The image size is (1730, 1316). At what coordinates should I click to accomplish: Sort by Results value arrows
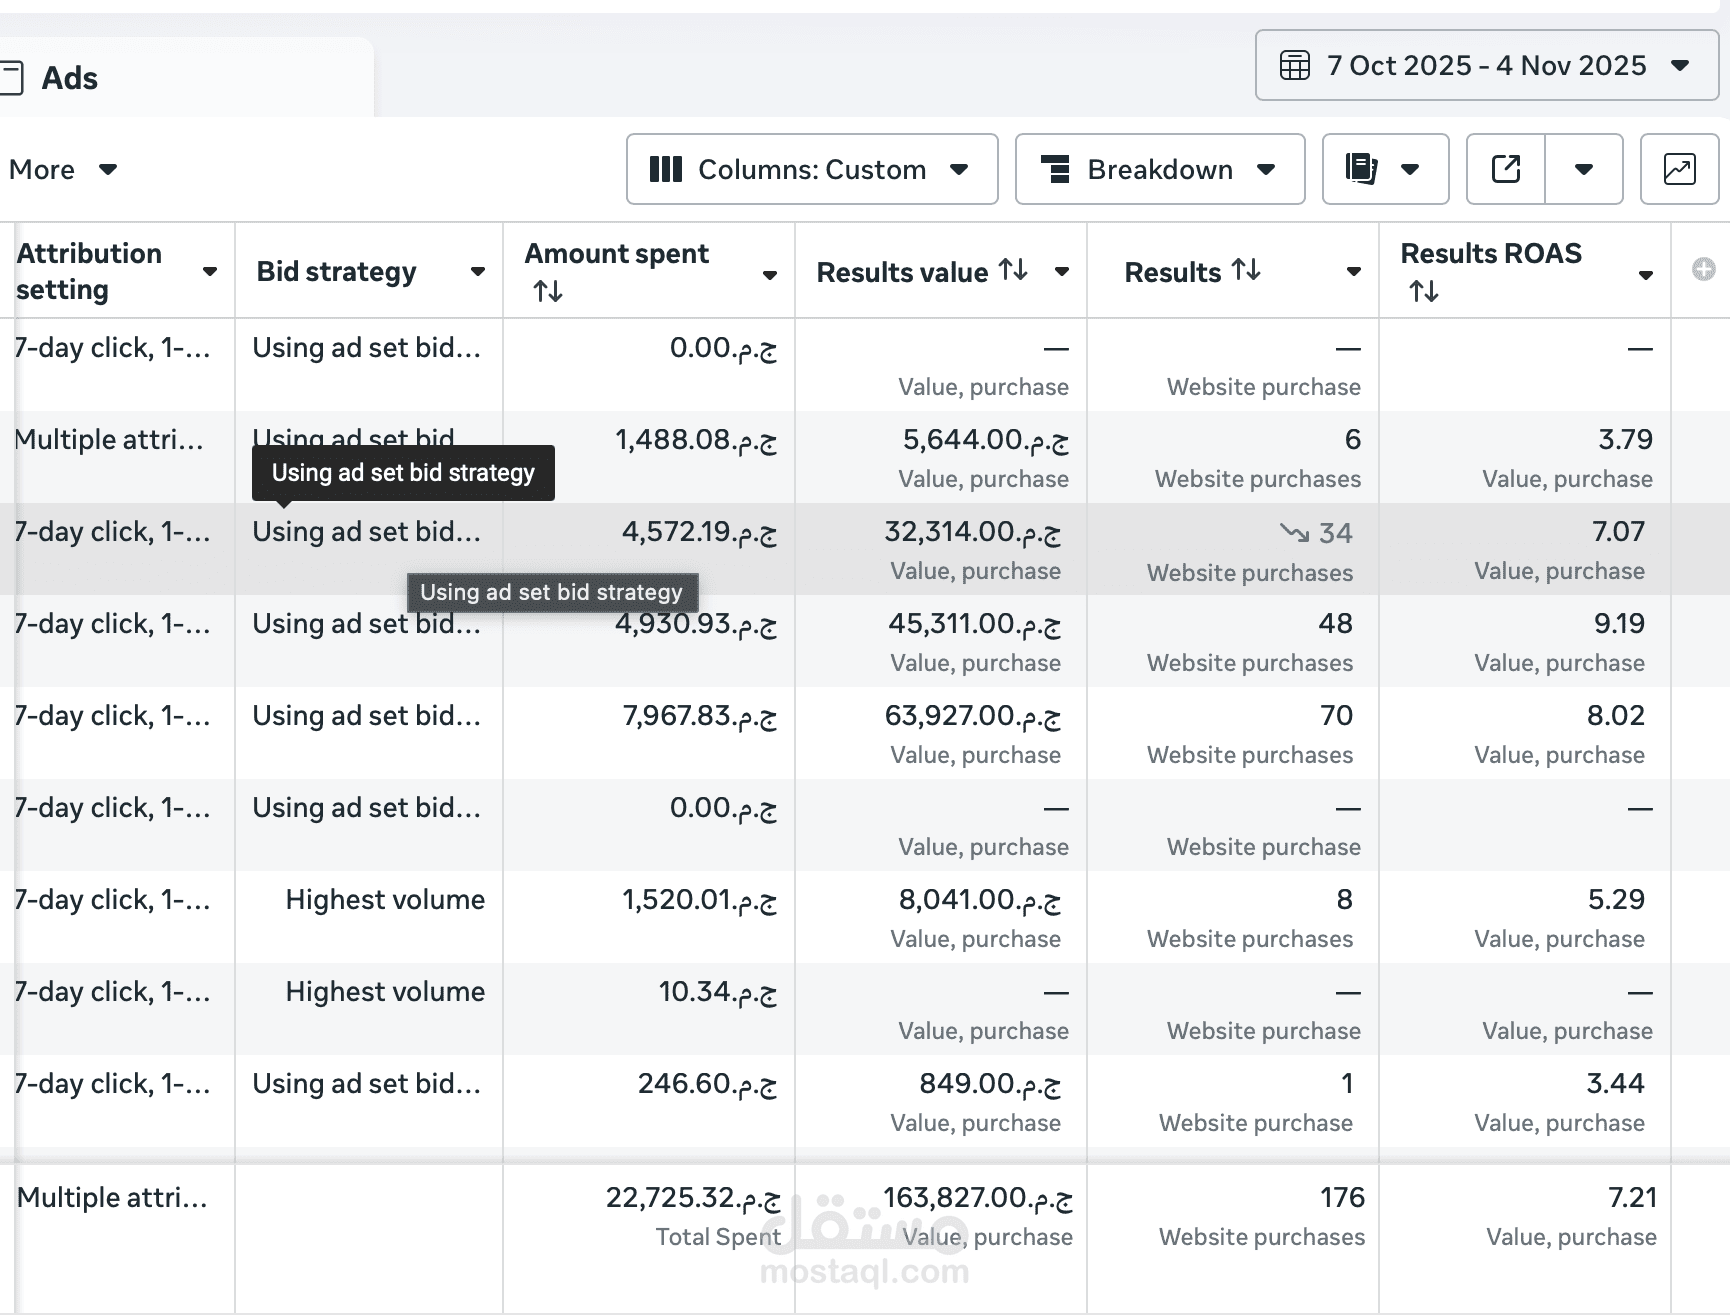click(1013, 270)
